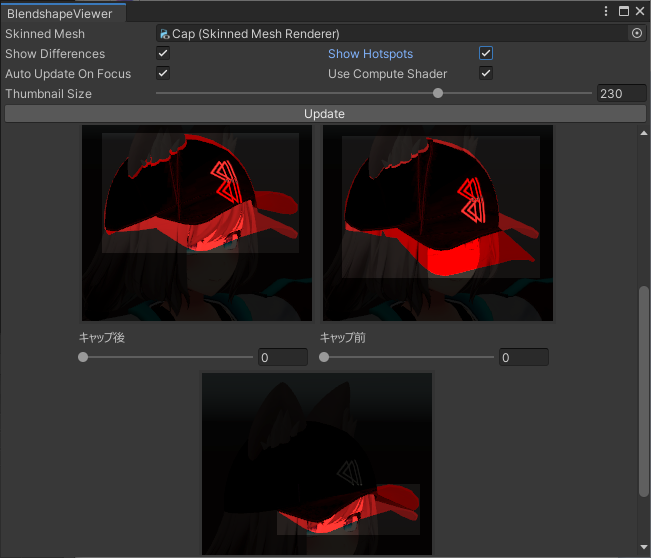Disable the Show Hotspots checkbox
The image size is (651, 558).
coord(486,53)
